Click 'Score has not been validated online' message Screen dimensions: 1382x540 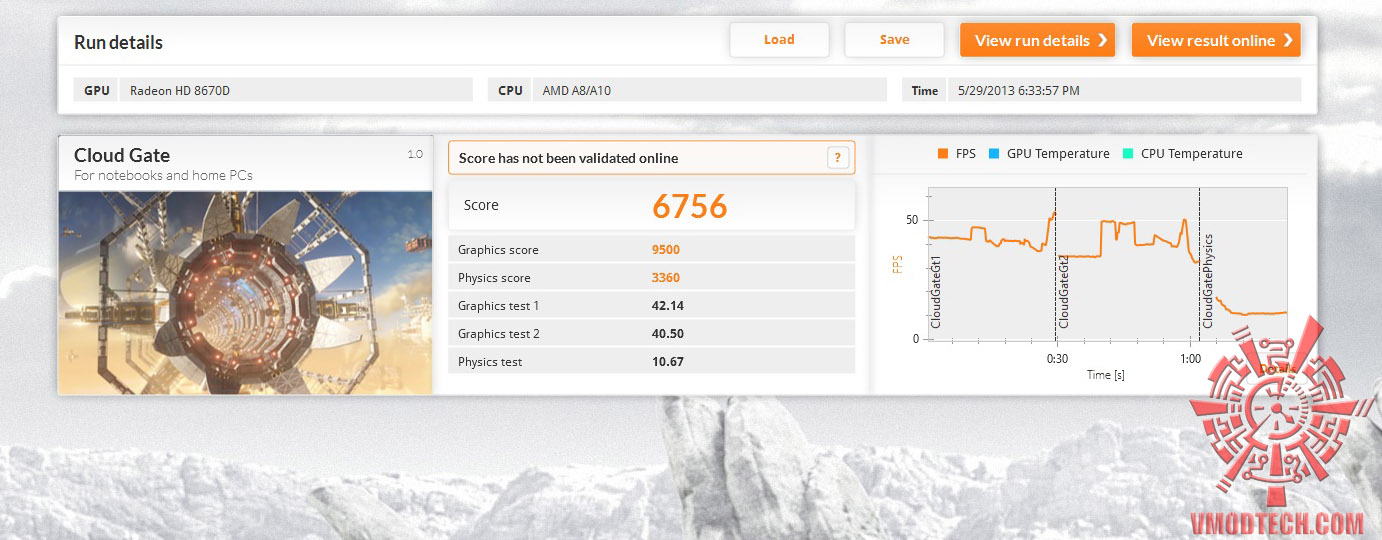(x=569, y=158)
